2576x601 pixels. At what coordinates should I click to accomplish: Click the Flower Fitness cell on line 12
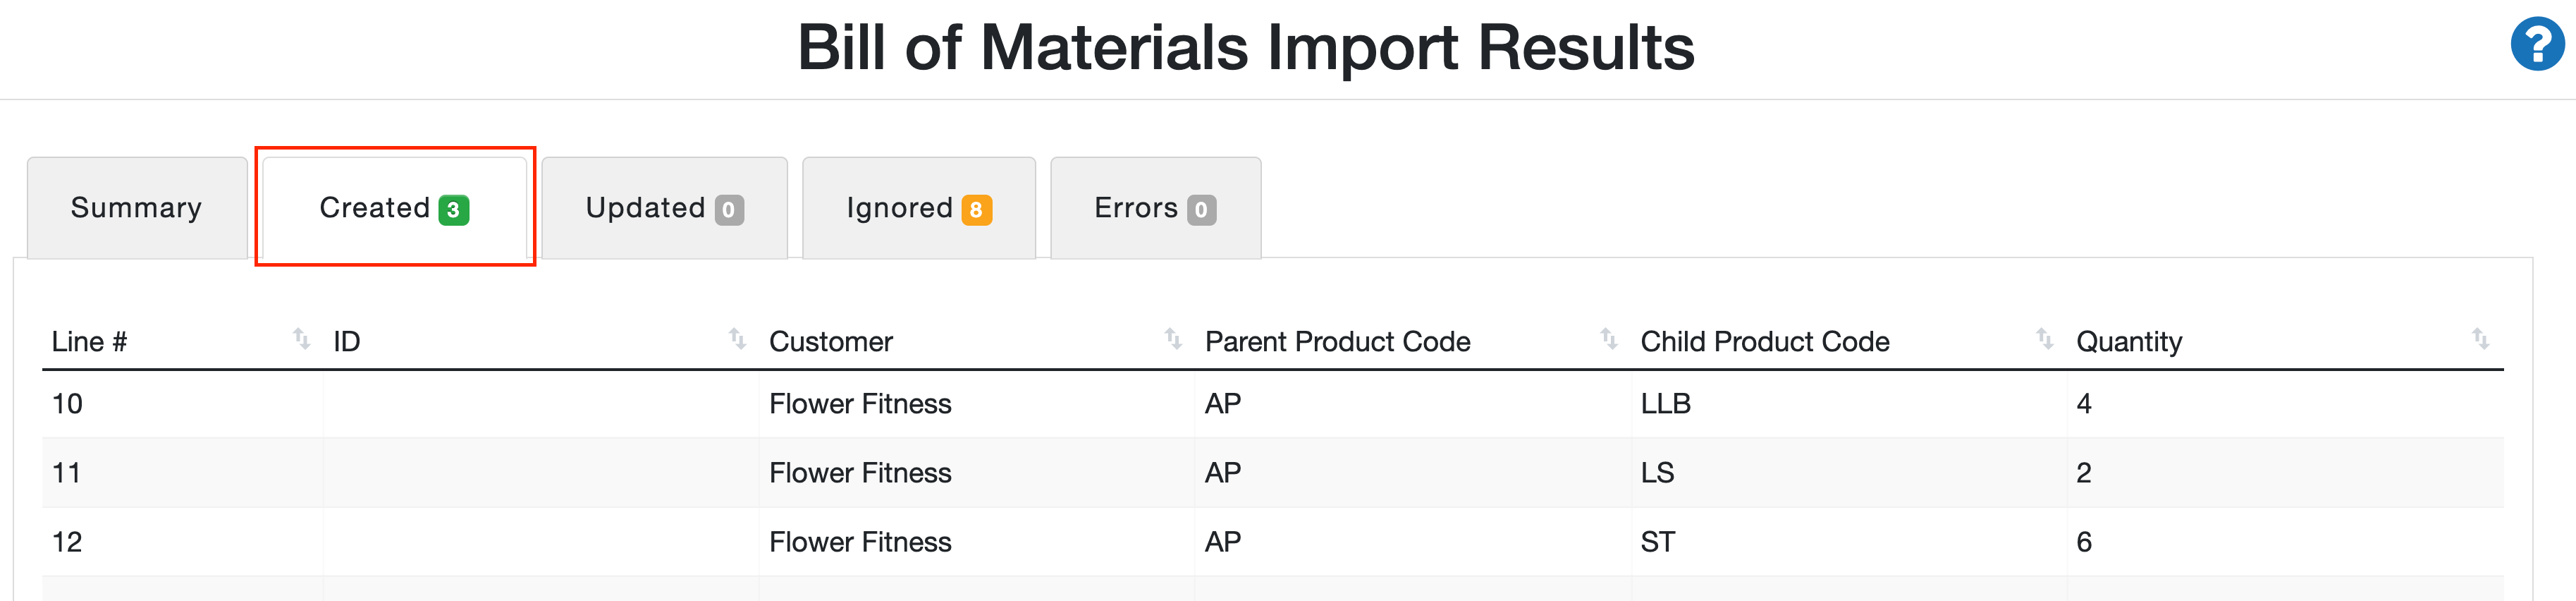(860, 541)
